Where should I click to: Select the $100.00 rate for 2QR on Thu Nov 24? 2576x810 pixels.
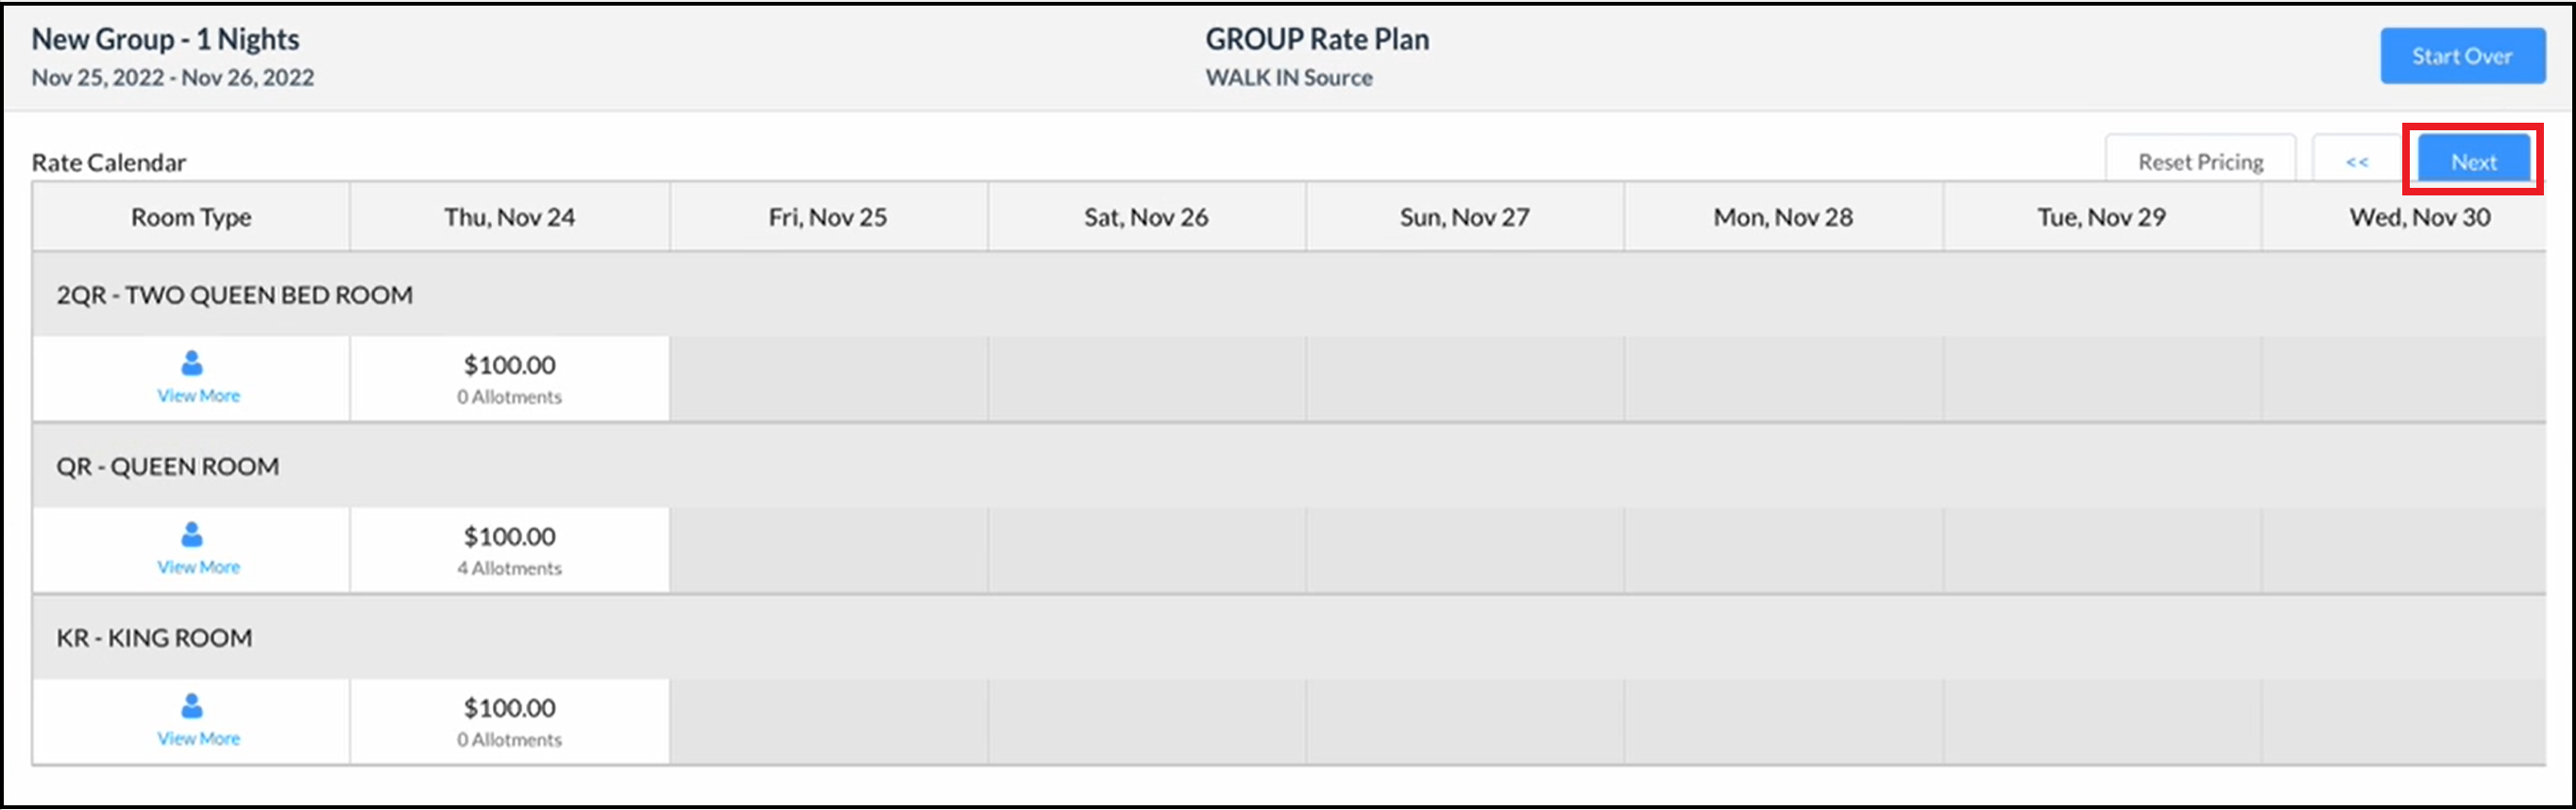[509, 365]
